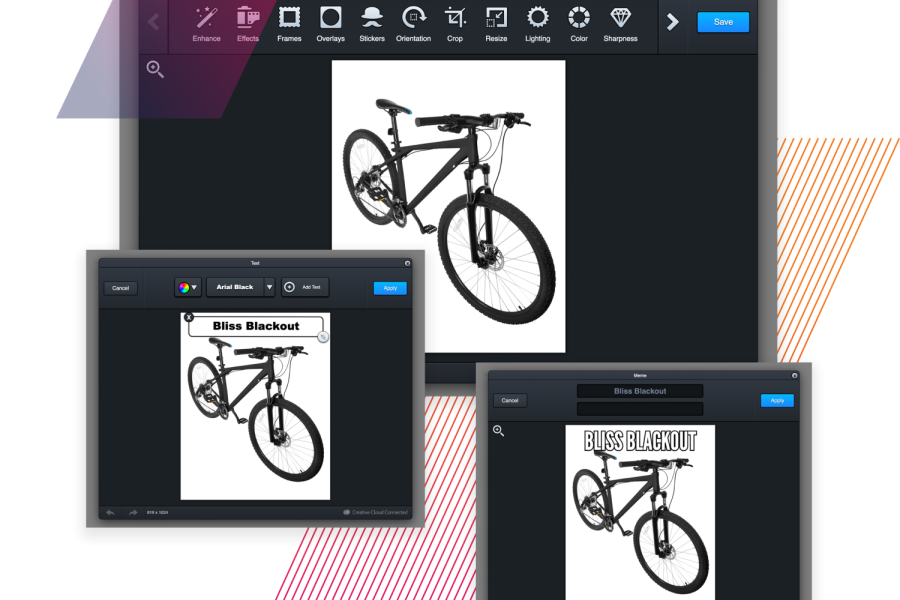Screen dimensions: 900x600
Task: Click the empty bottom Meme text field
Action: tap(640, 409)
